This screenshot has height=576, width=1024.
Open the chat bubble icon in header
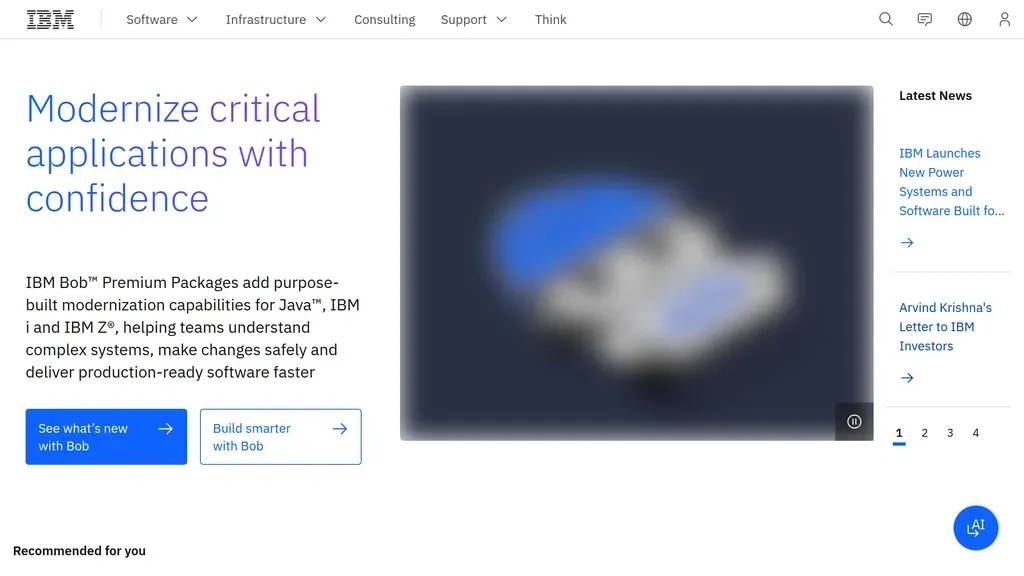click(x=925, y=19)
